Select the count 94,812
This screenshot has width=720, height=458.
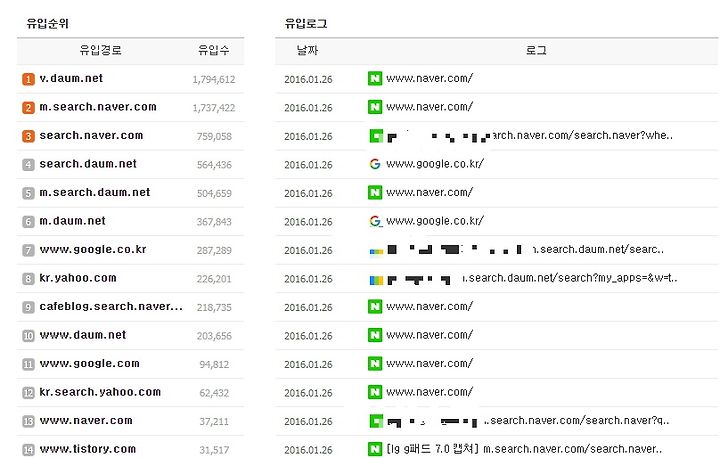click(x=214, y=364)
